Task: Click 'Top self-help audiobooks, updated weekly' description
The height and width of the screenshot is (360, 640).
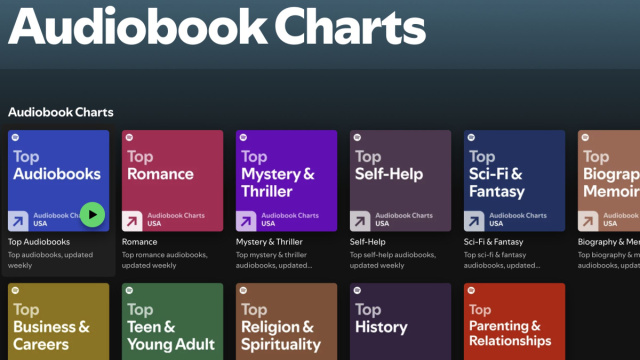Action: click(393, 260)
